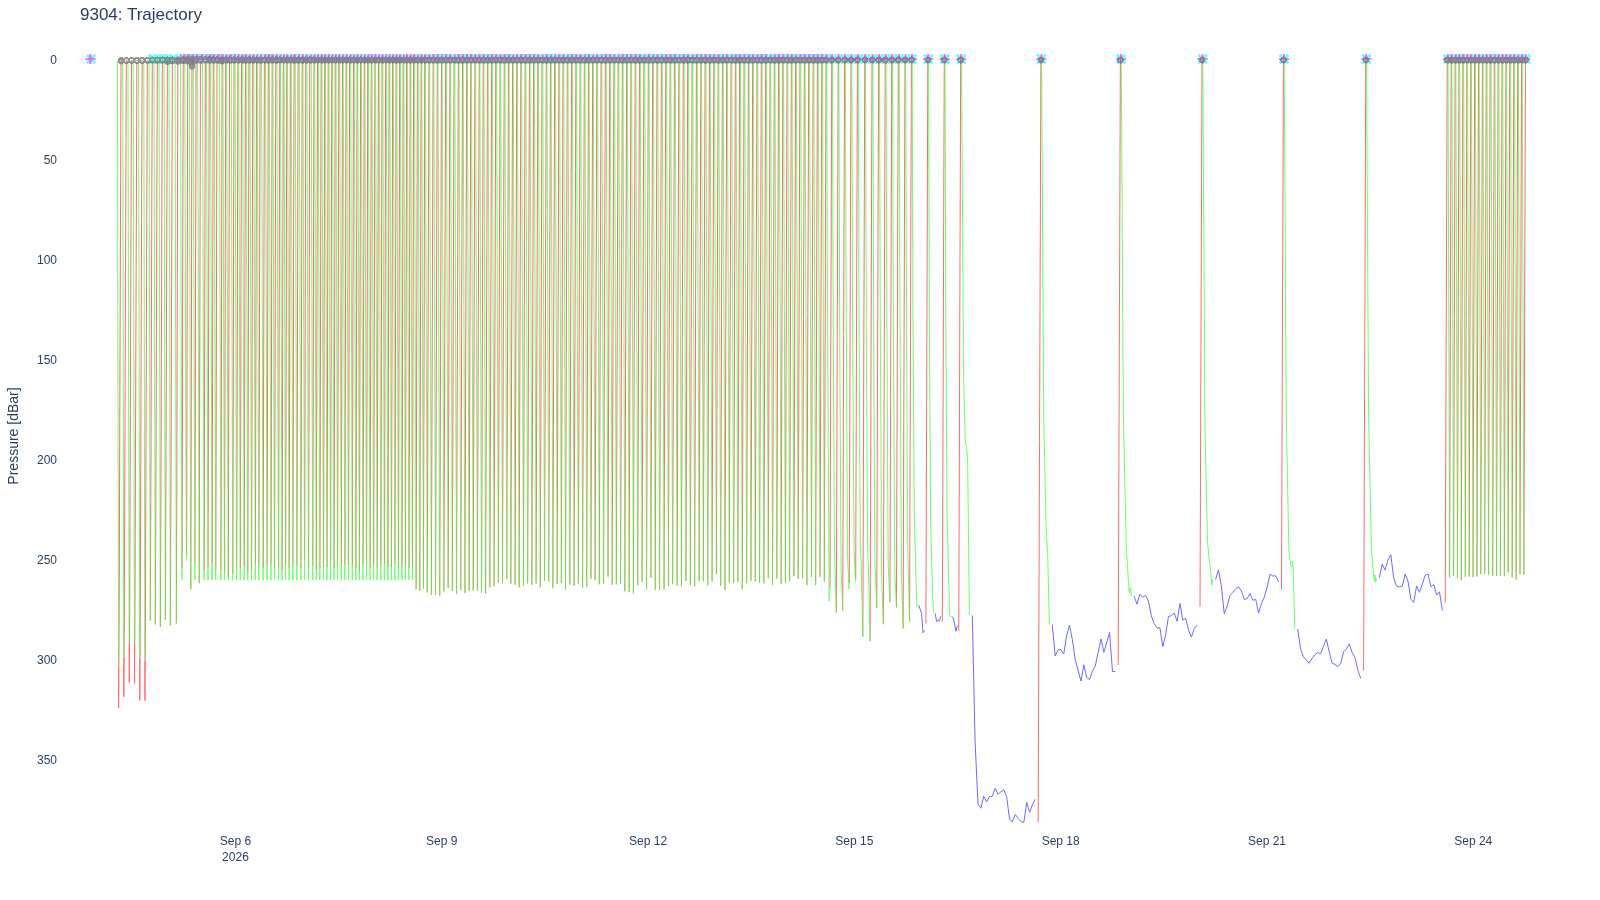This screenshot has width=1600, height=900.
Task: Click the 'Sep 24' x-axis tick
Action: click(1473, 841)
